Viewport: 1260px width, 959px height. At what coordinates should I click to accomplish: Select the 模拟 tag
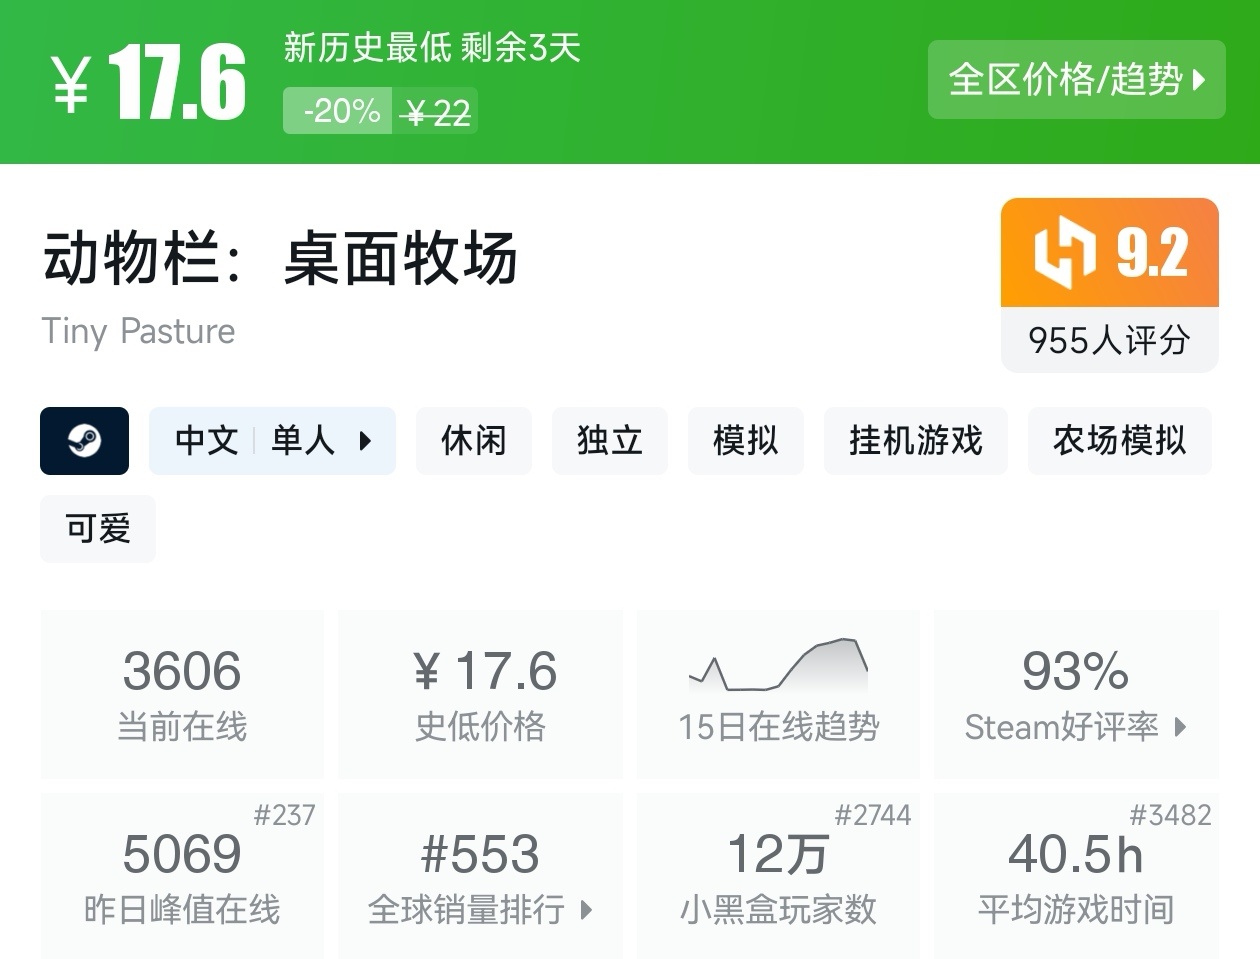pos(745,440)
